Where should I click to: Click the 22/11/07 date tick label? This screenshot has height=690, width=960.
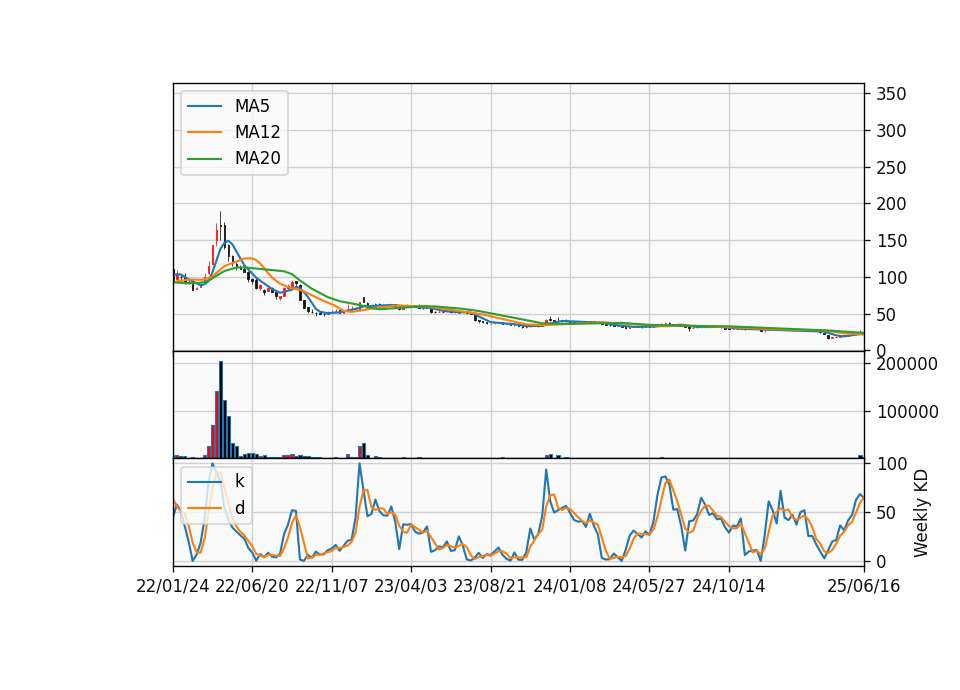(x=331, y=586)
